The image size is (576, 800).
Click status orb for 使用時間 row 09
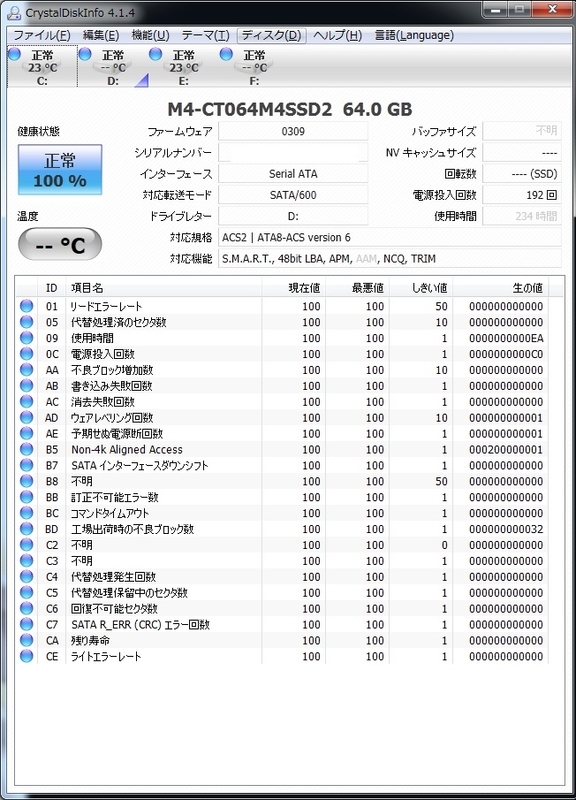(27, 338)
